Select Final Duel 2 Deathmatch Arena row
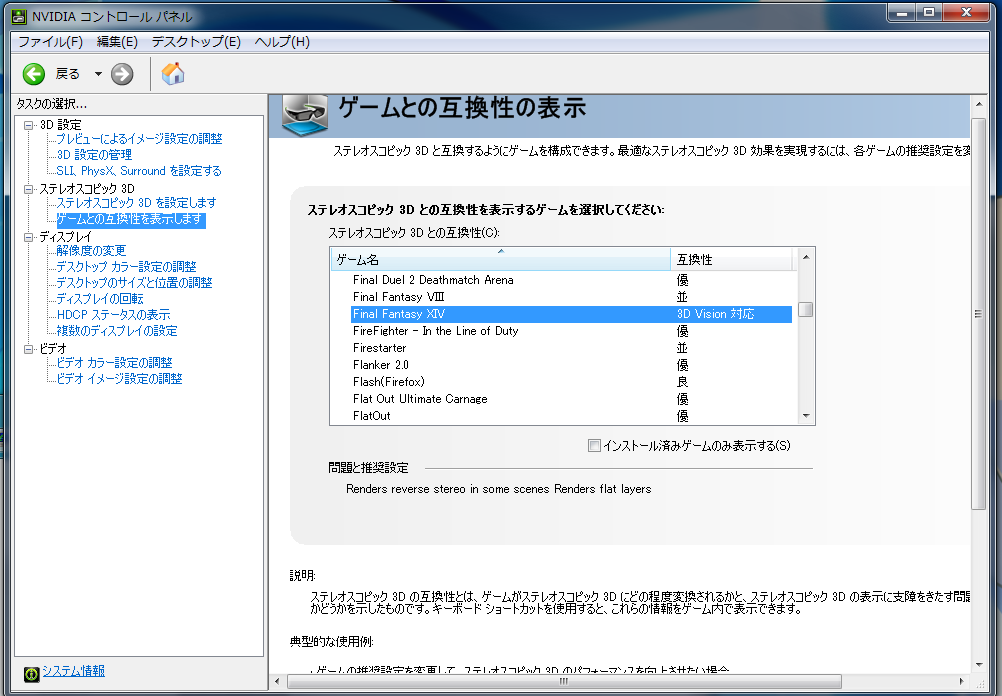This screenshot has width=1002, height=696. [571, 280]
